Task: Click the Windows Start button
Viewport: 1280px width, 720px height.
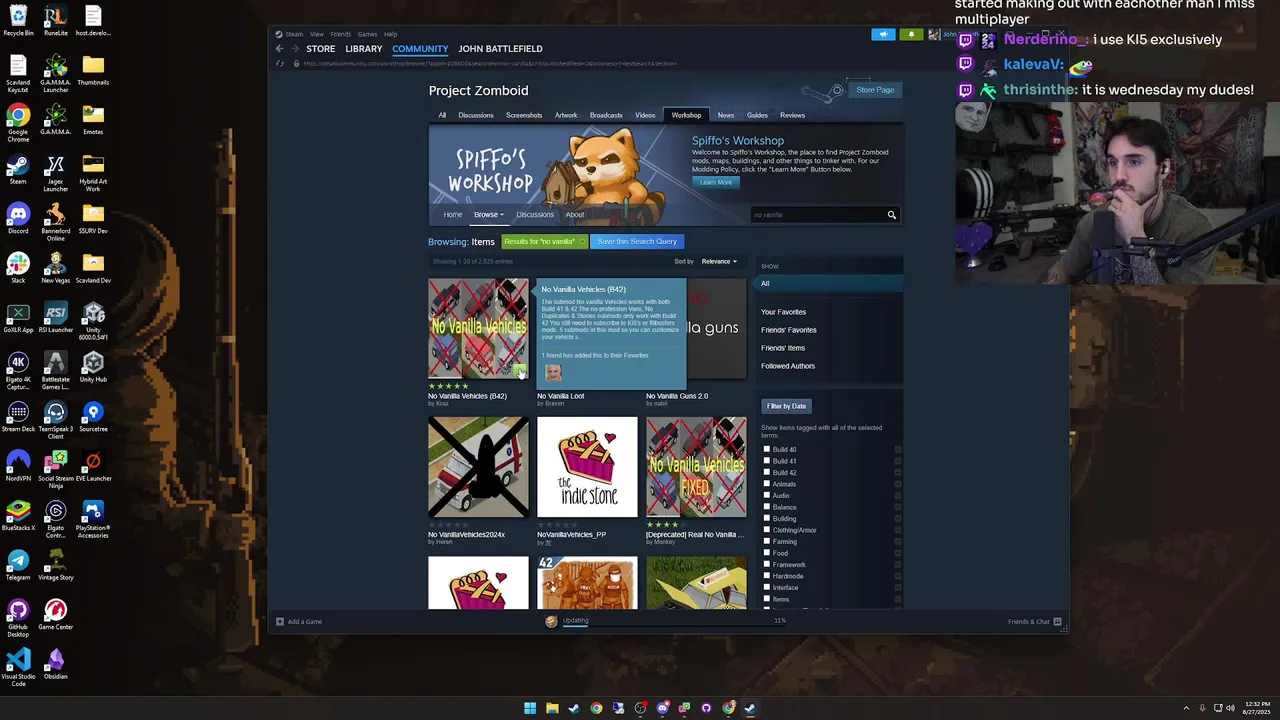Action: click(x=530, y=708)
